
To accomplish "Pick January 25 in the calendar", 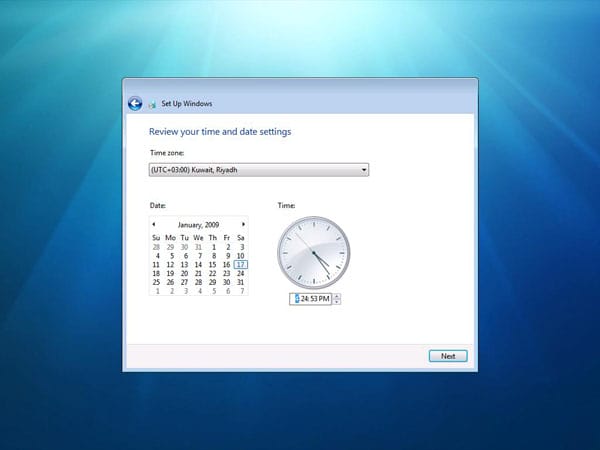I will [156, 282].
